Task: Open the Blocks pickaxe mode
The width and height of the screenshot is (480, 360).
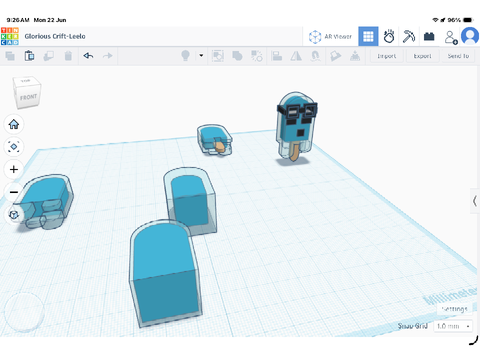Action: click(409, 36)
